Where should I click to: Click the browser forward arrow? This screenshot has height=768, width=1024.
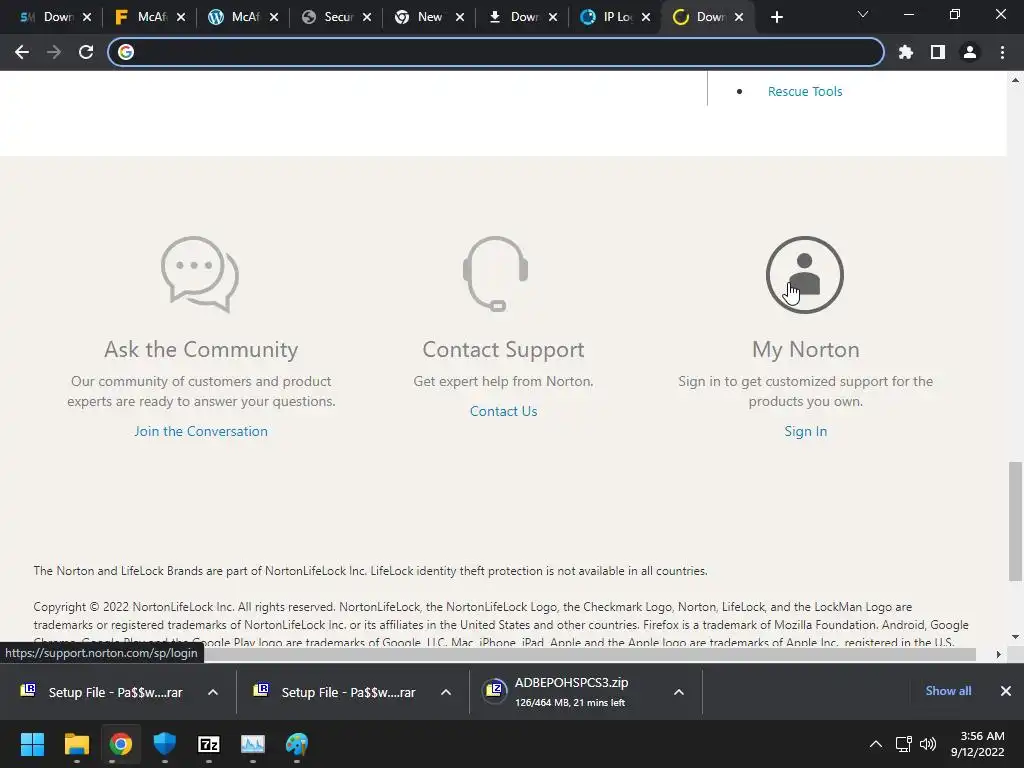coord(54,52)
